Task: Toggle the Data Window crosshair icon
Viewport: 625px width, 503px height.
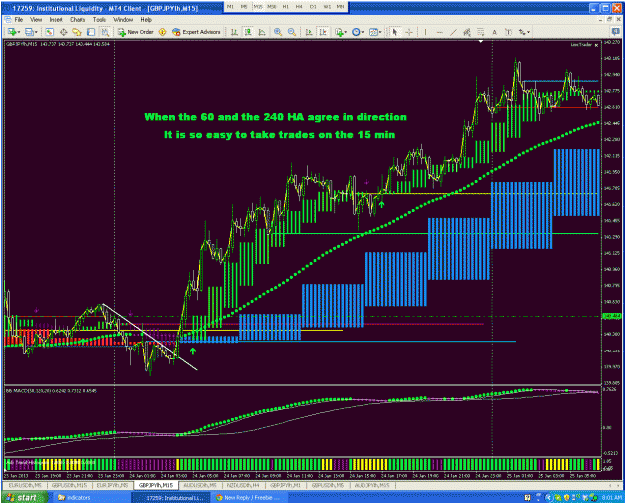Action: coord(63,32)
